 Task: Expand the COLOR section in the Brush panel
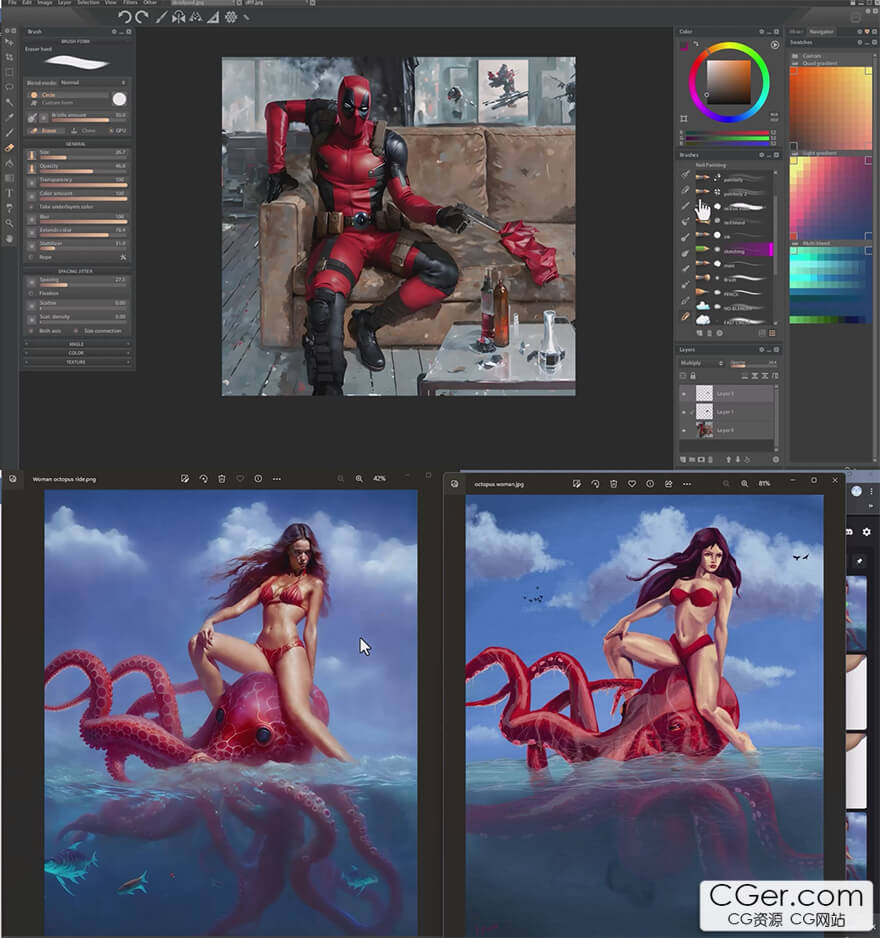tap(77, 353)
